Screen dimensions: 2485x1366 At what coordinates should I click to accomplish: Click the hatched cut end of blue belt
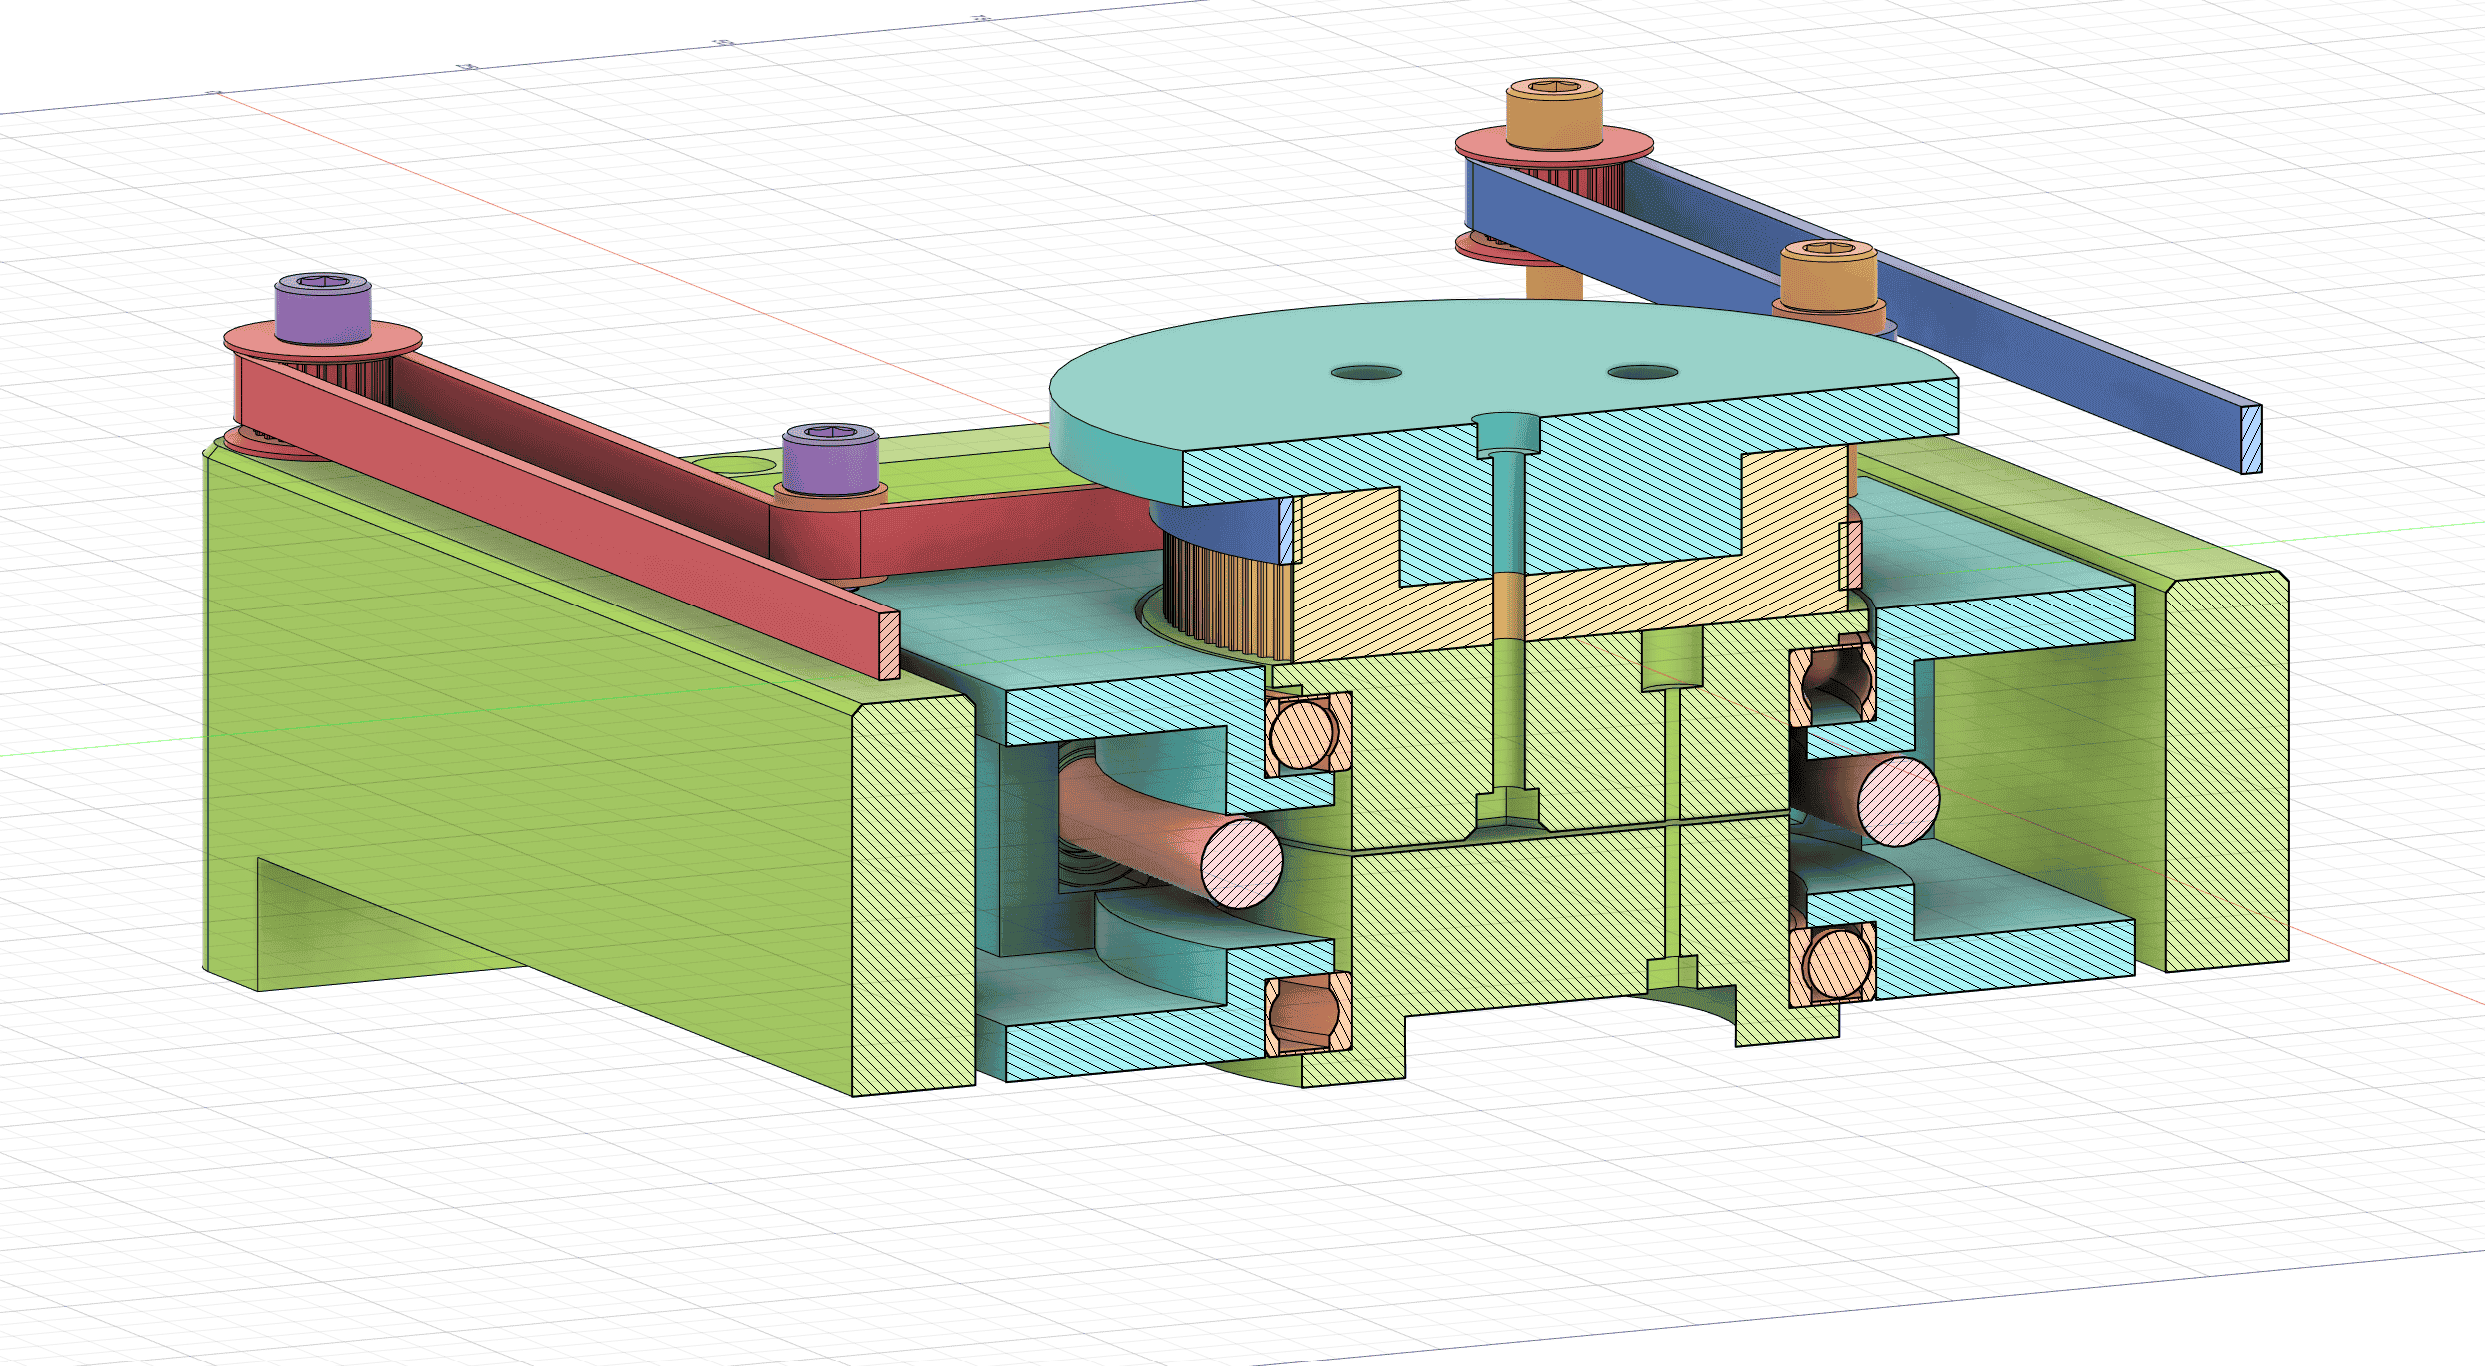pos(2252,438)
